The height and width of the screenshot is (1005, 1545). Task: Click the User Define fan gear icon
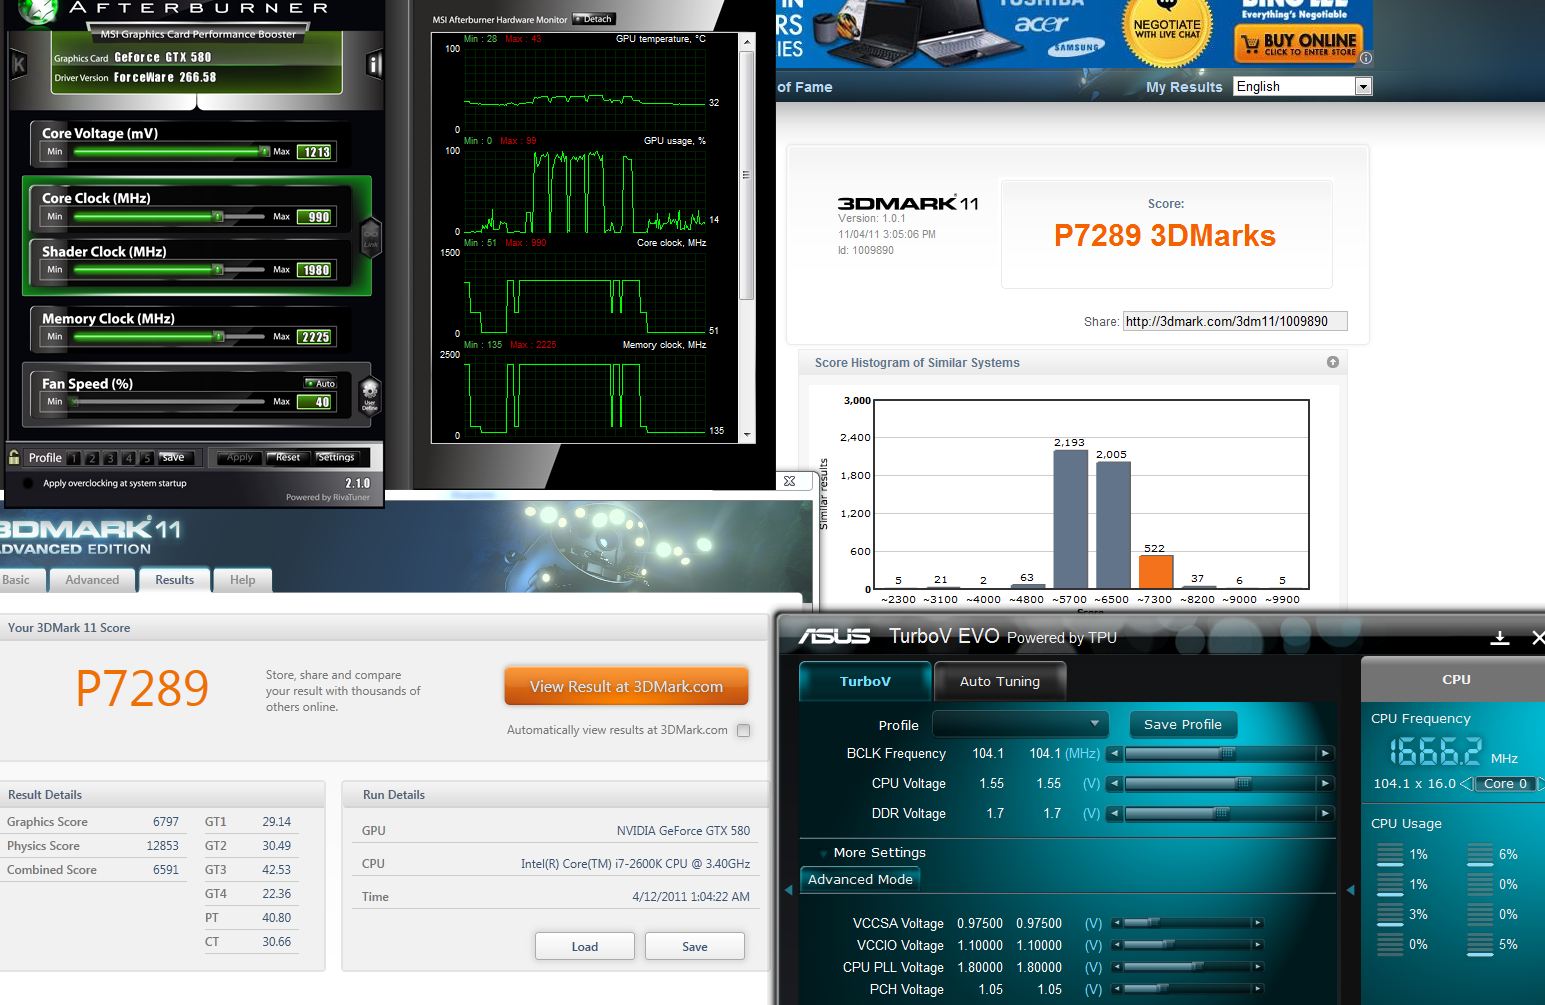pyautogui.click(x=370, y=395)
